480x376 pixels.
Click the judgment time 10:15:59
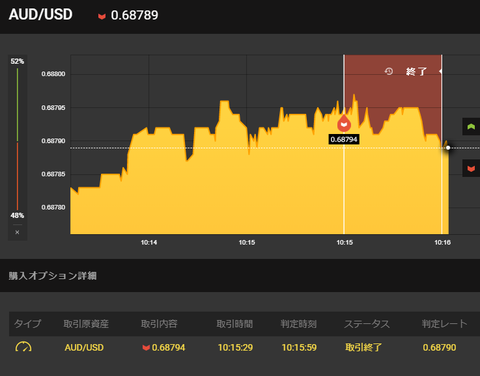coord(299,348)
